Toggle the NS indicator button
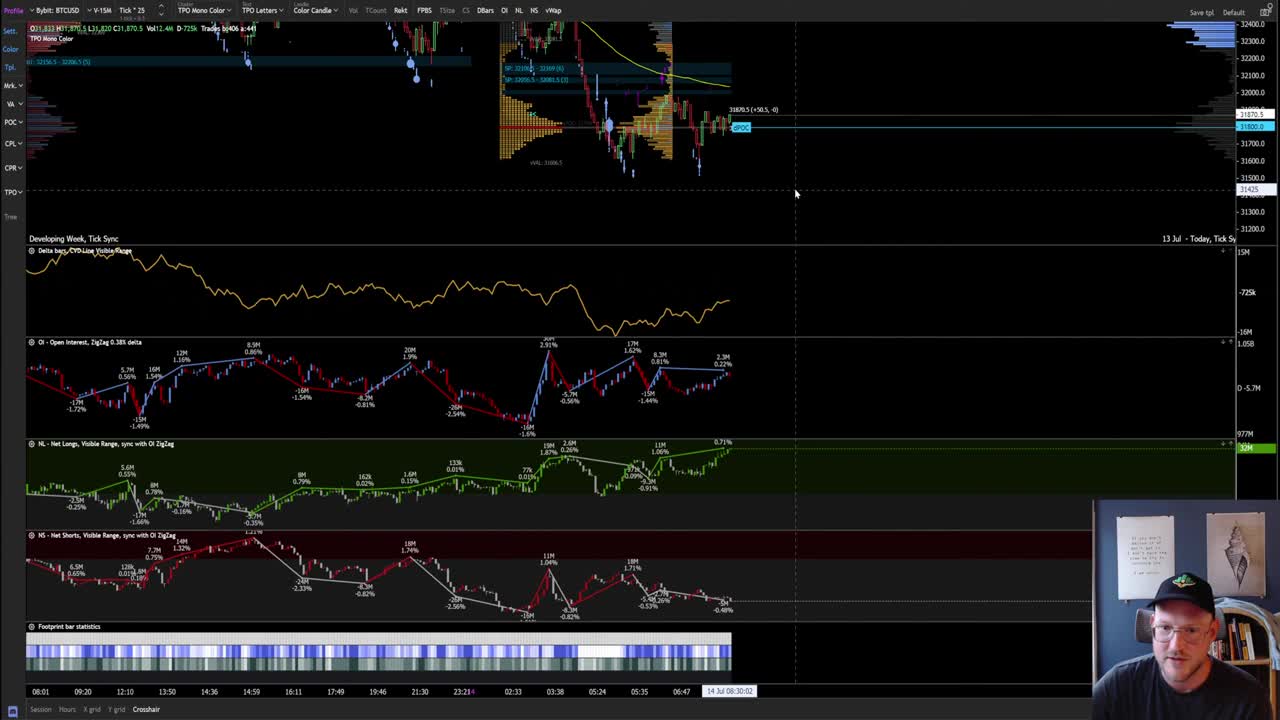 pyautogui.click(x=534, y=10)
